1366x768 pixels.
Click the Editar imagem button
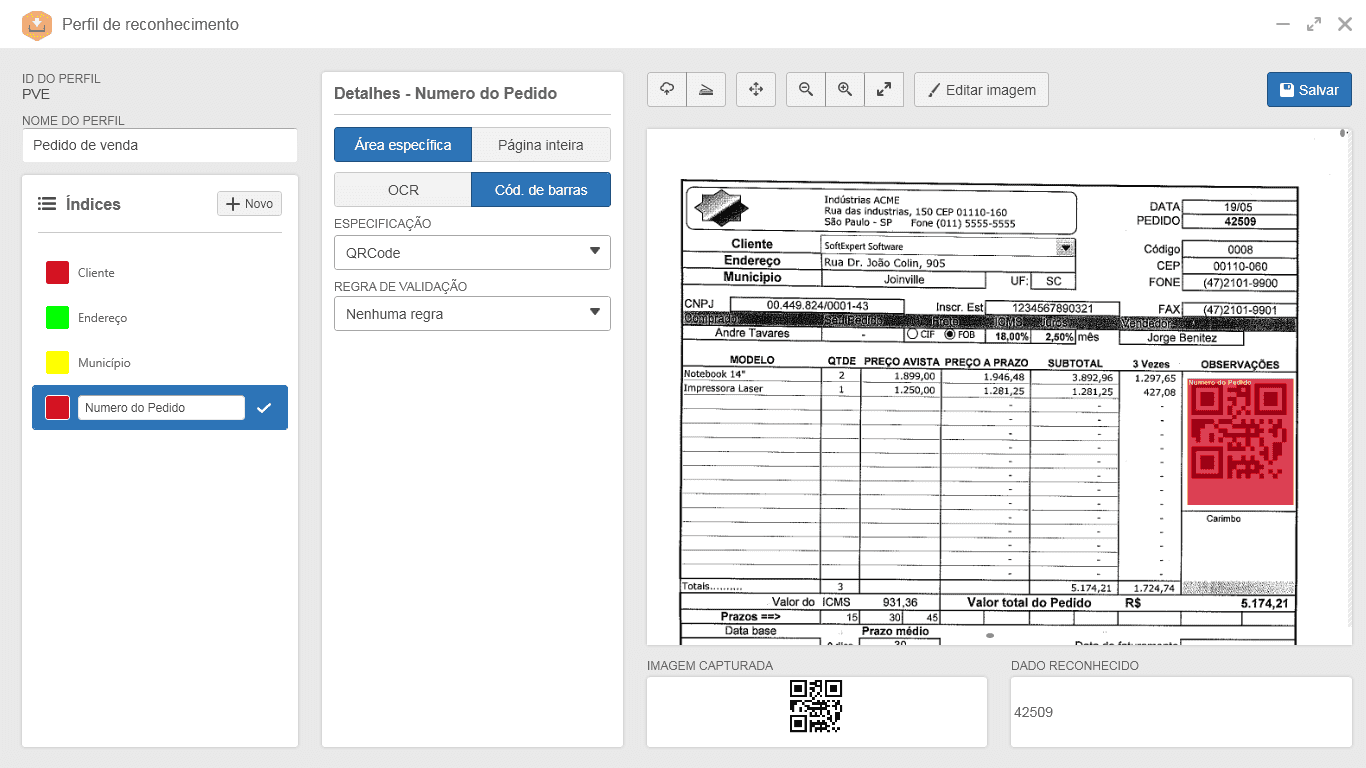click(x=981, y=90)
